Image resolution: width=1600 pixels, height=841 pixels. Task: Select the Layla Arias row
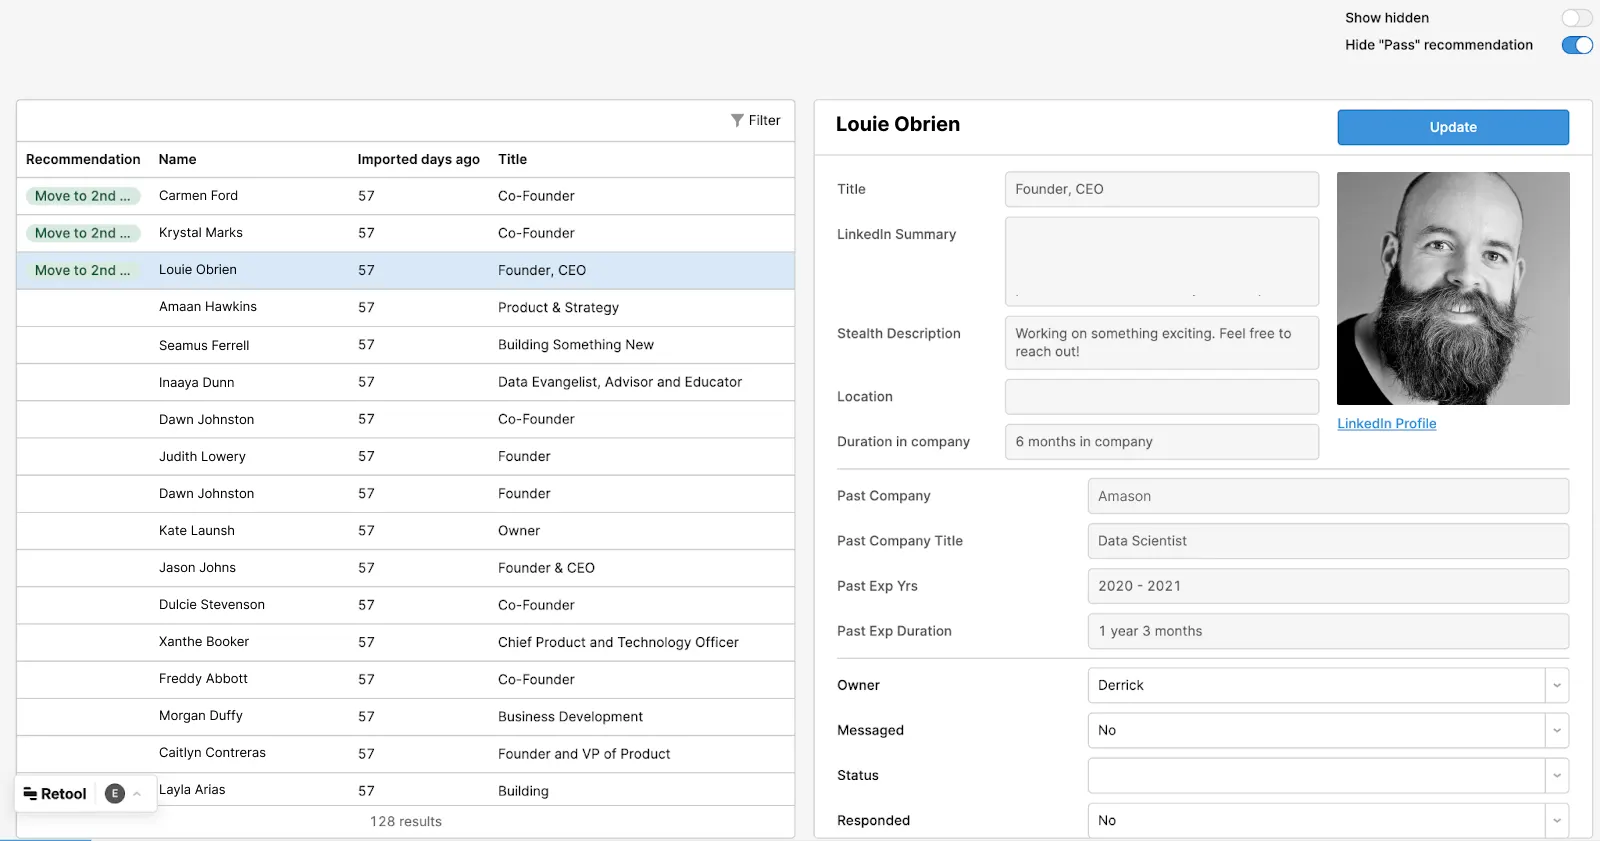pyautogui.click(x=405, y=790)
